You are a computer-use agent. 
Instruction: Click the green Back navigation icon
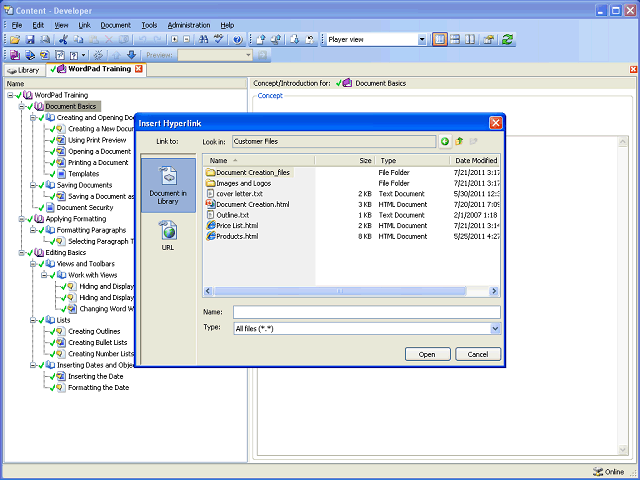pyautogui.click(x=445, y=142)
